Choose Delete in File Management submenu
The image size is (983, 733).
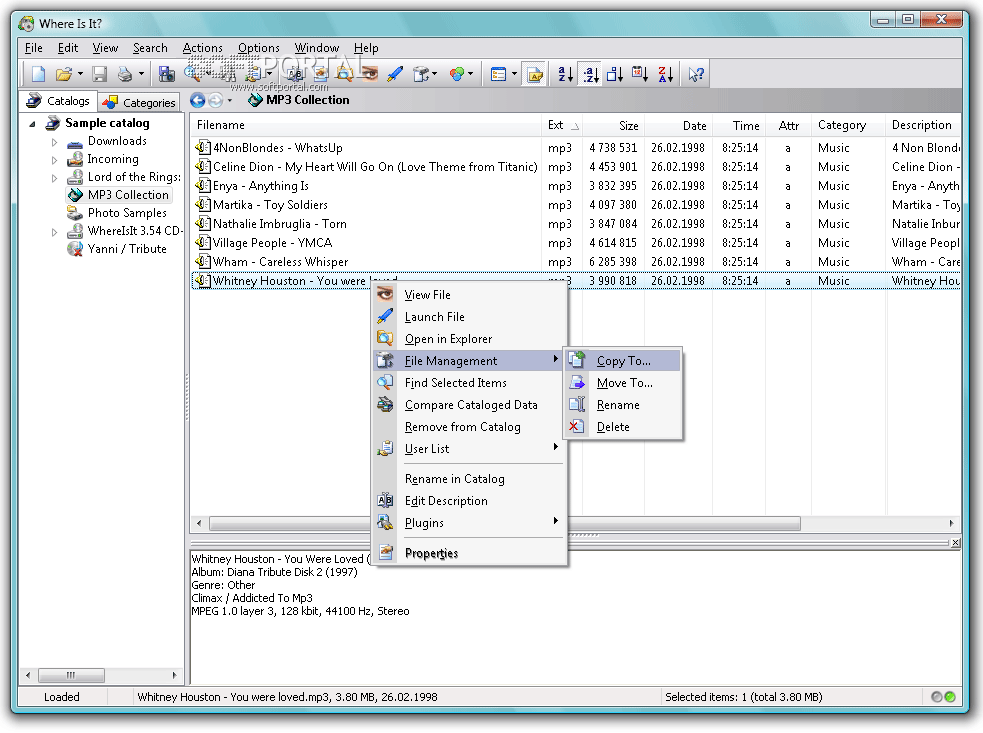[623, 426]
